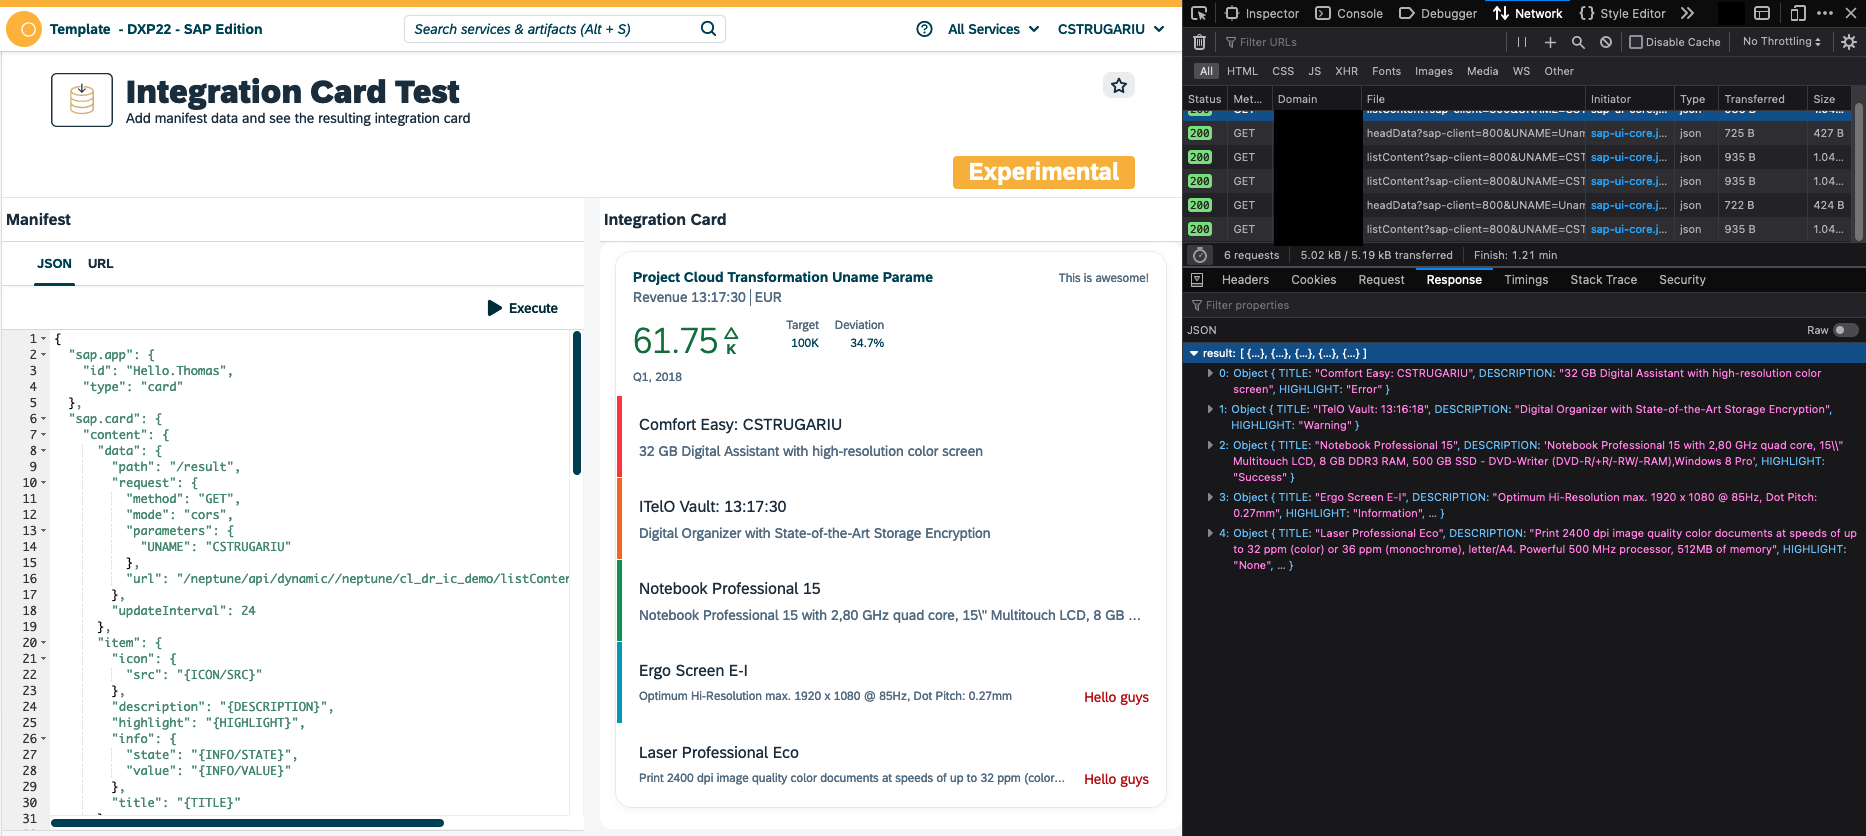Switch manifest input to URL tab
The height and width of the screenshot is (836, 1866).
click(100, 264)
